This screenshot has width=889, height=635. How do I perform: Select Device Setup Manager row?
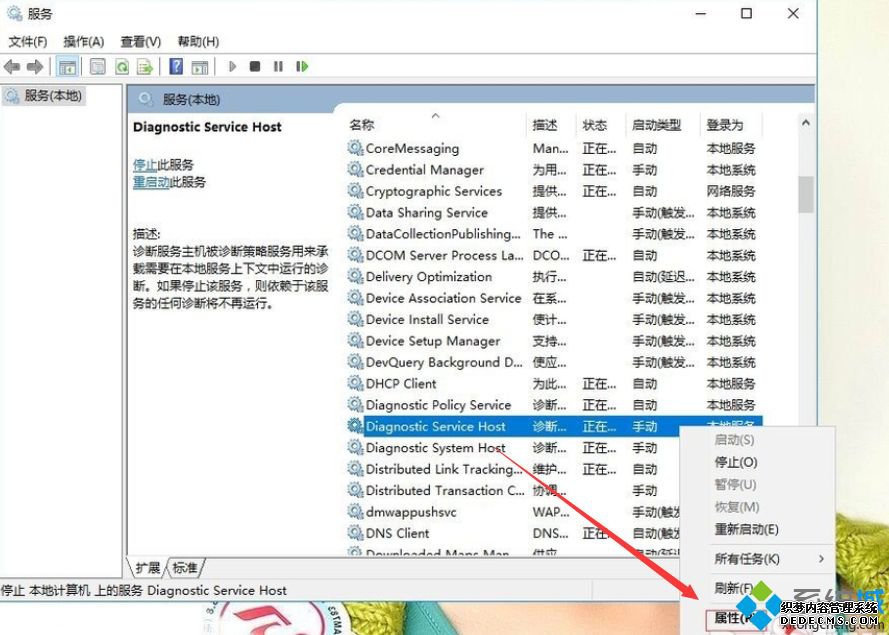click(554, 341)
